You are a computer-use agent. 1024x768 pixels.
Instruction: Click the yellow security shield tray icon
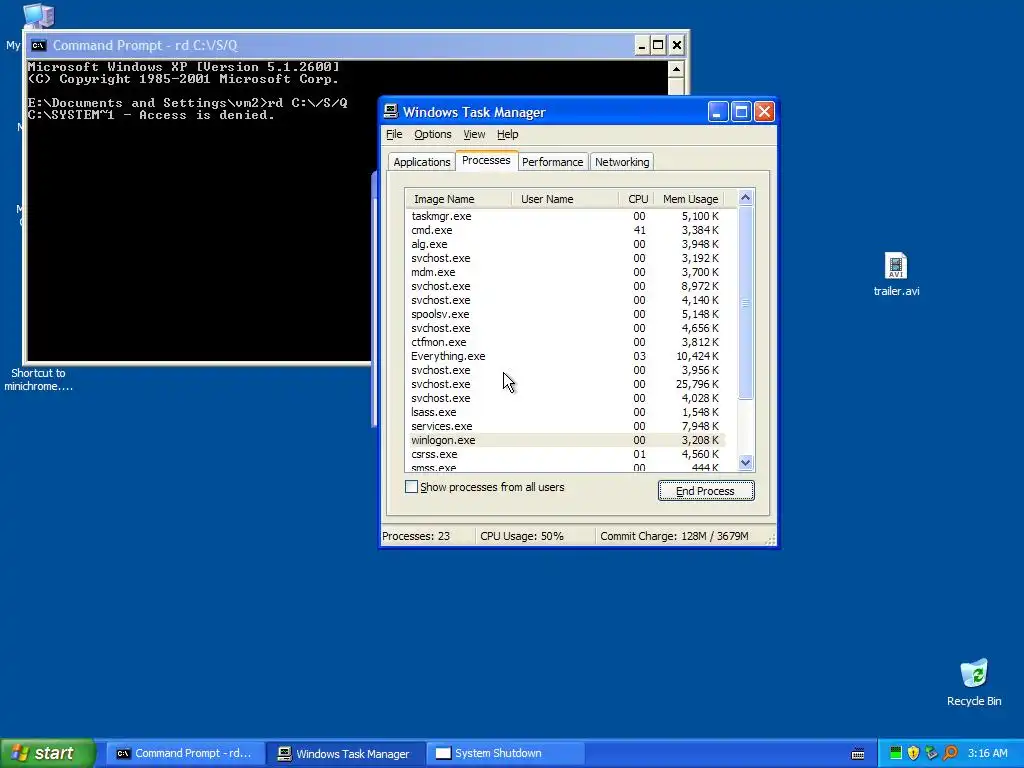tap(913, 753)
